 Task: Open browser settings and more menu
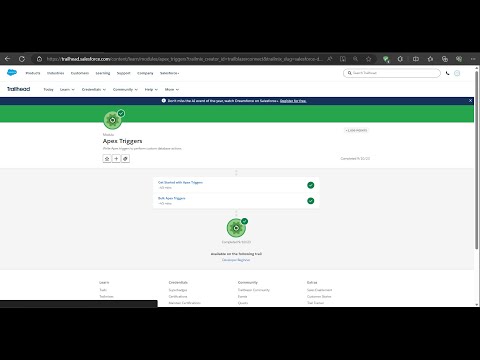(x=473, y=59)
